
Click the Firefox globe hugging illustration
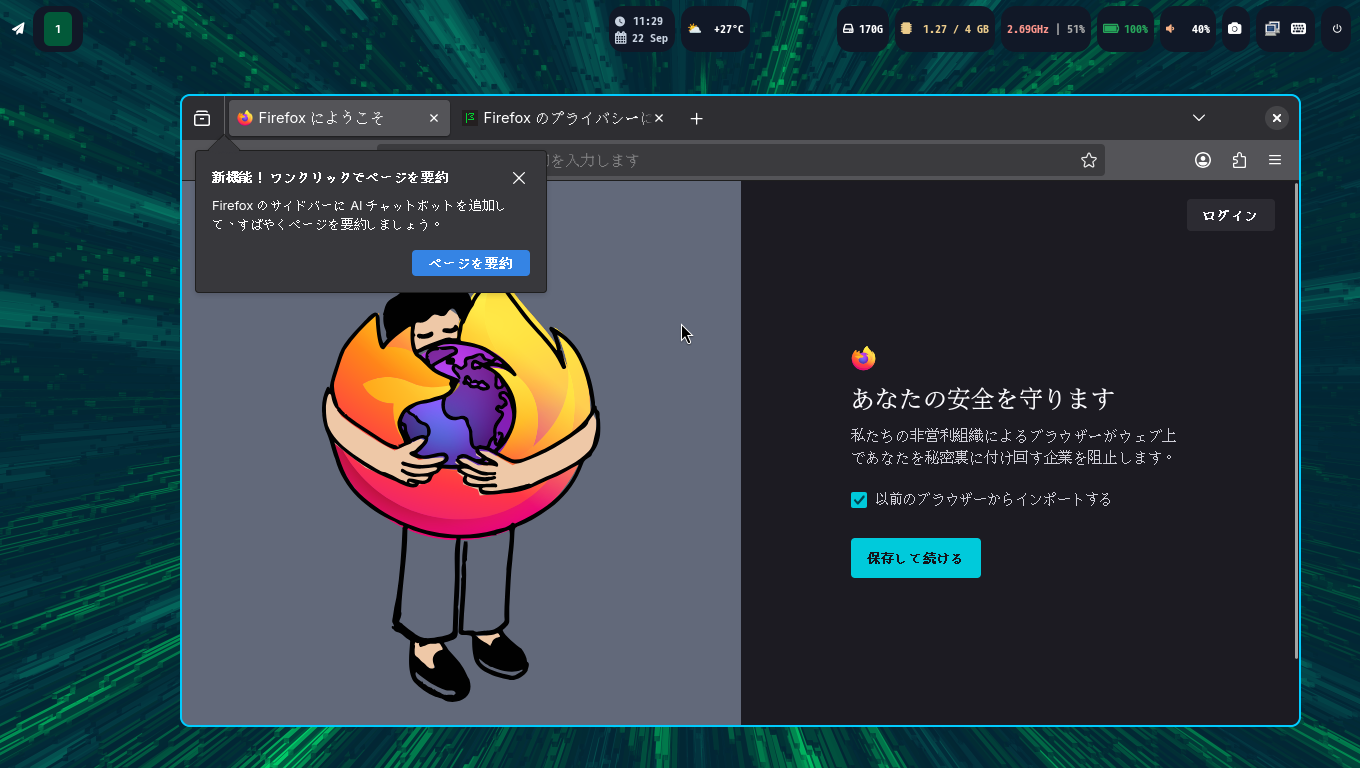(461, 490)
